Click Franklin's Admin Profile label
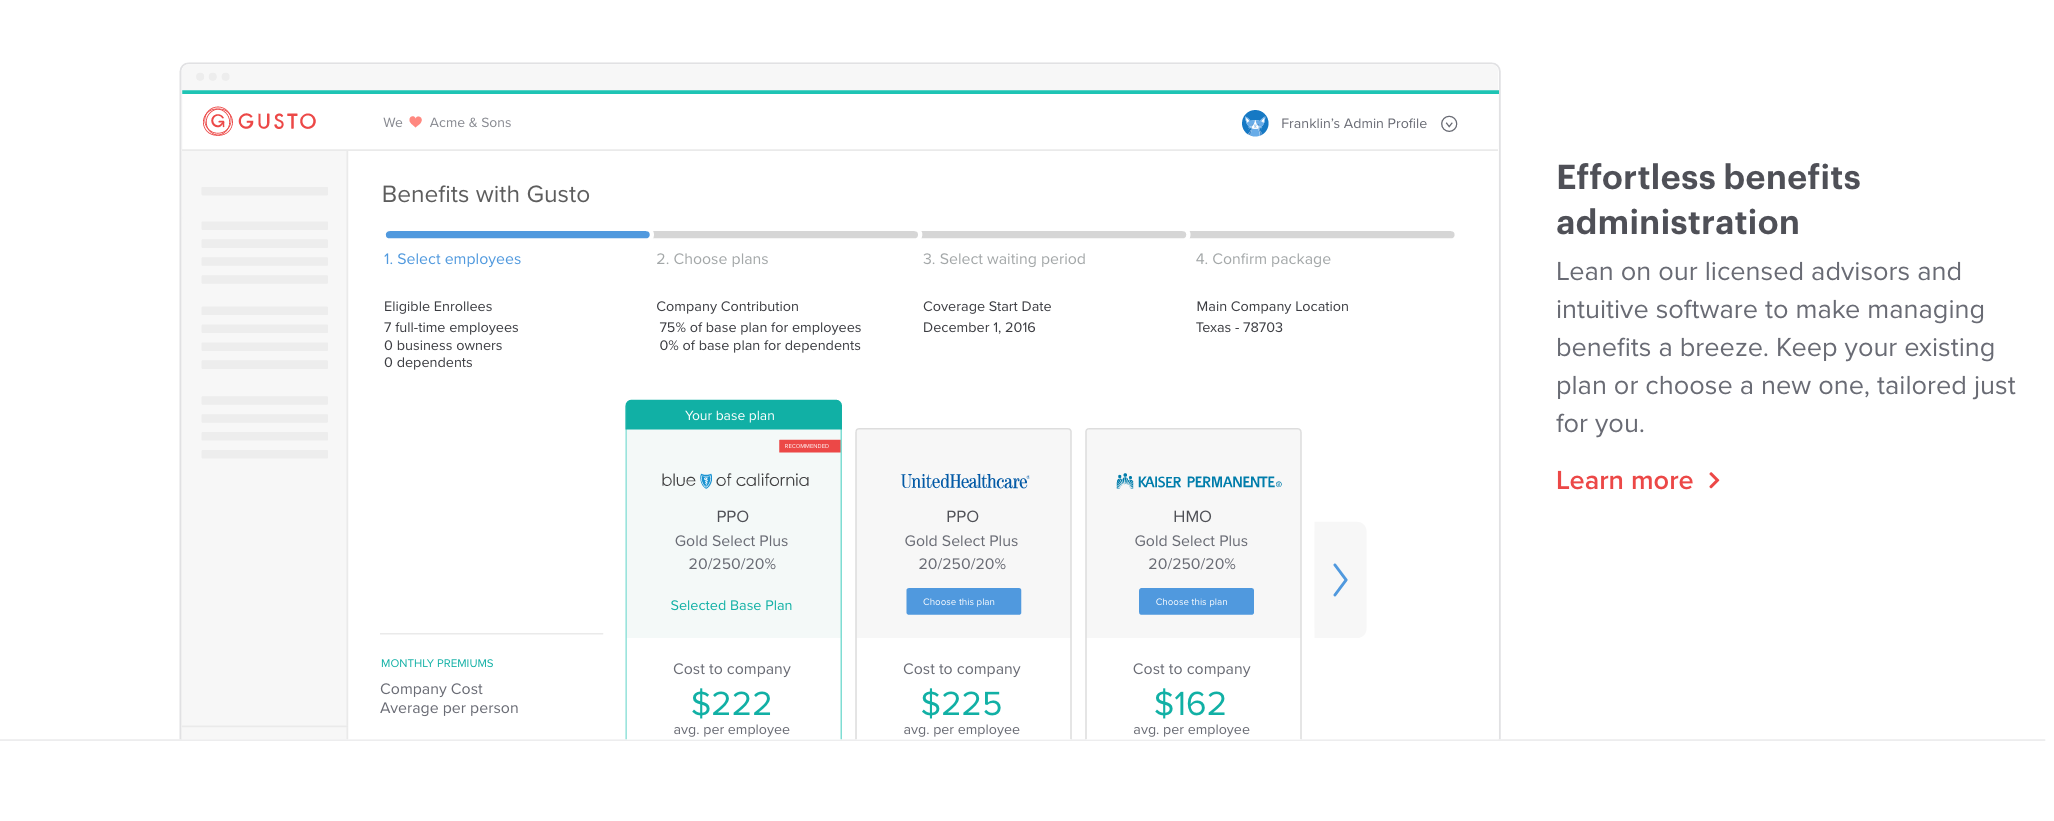 coord(1354,123)
